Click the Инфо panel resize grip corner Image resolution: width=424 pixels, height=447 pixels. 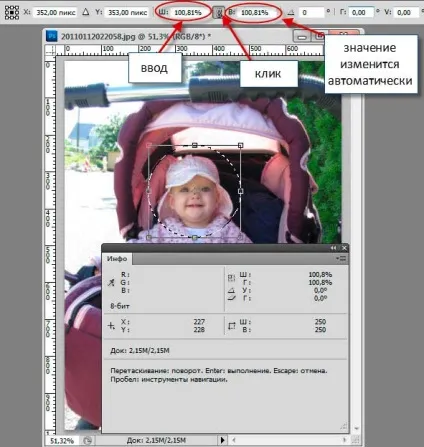coord(343,427)
